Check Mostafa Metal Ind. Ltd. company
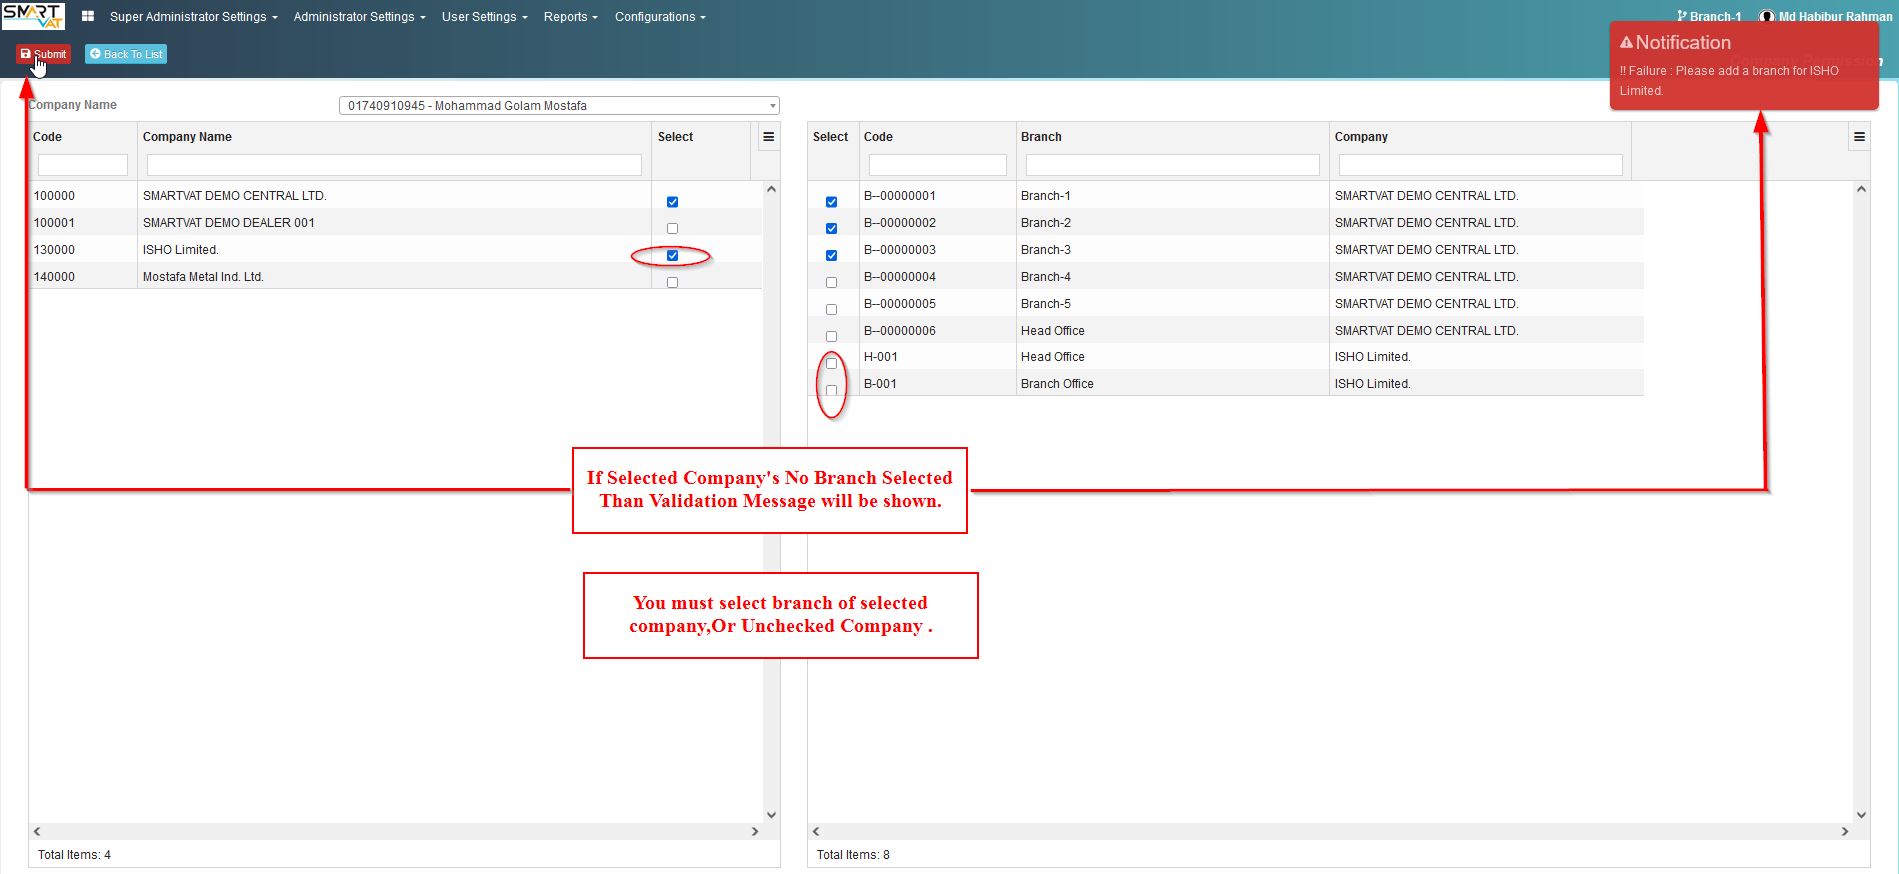This screenshot has width=1899, height=874. (x=672, y=283)
